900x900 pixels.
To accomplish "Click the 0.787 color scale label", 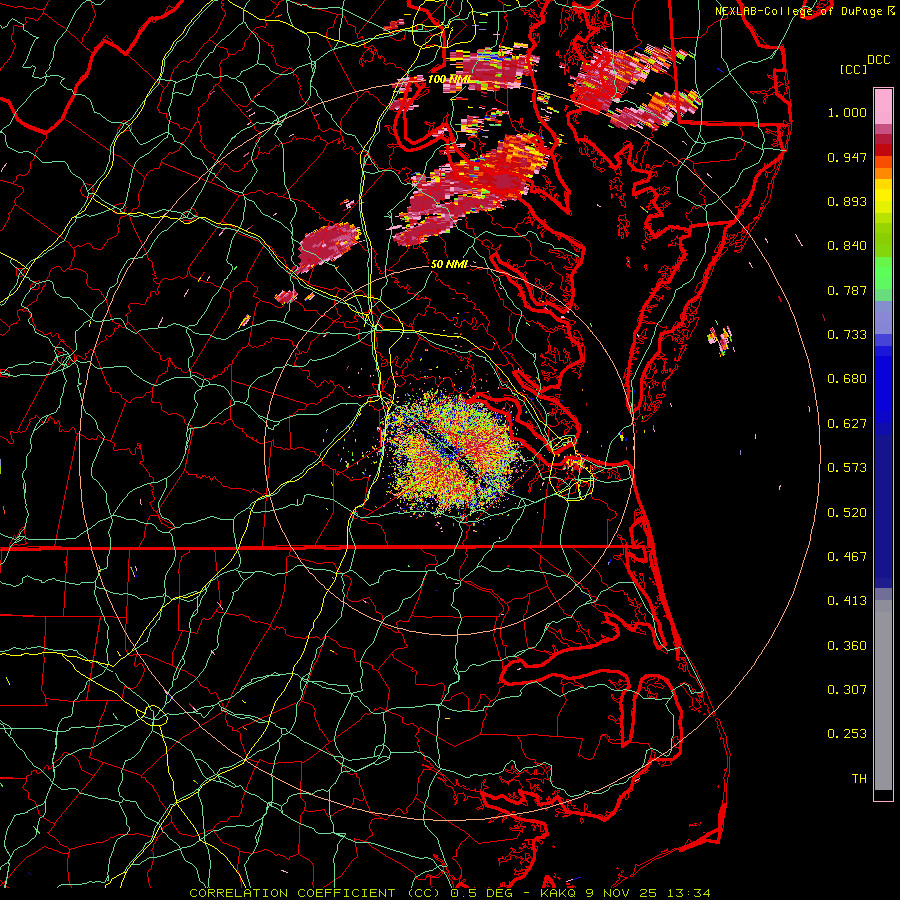I will click(x=847, y=290).
